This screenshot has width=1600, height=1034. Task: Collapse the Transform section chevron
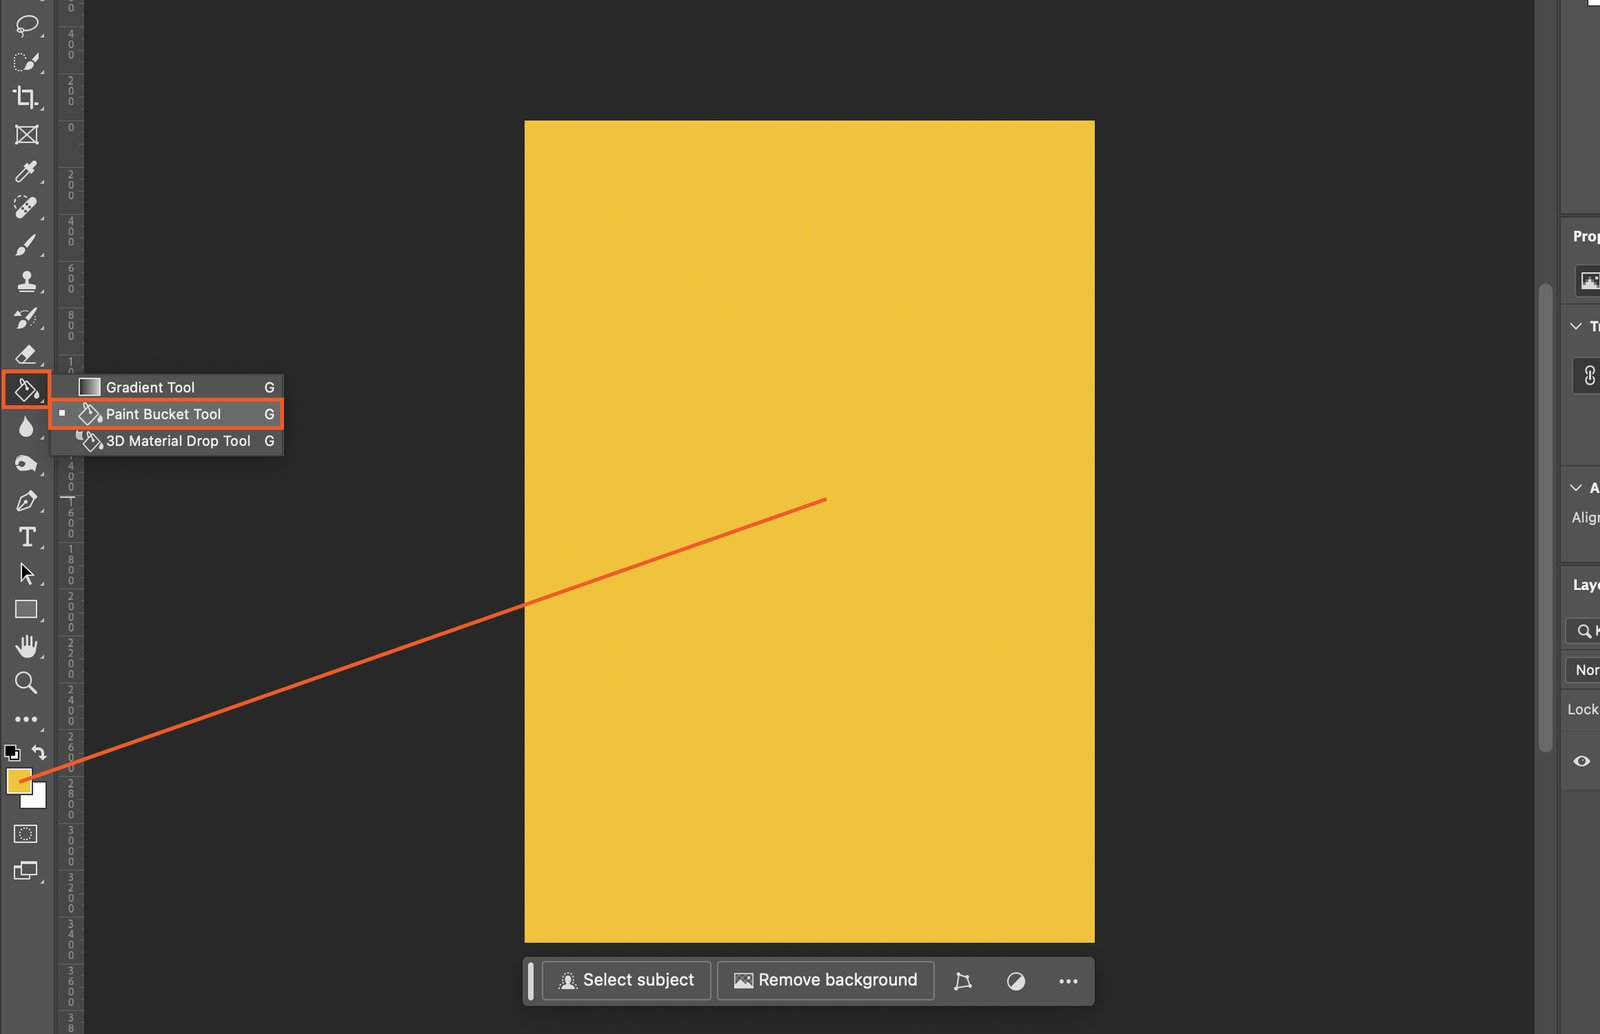pyautogui.click(x=1576, y=326)
